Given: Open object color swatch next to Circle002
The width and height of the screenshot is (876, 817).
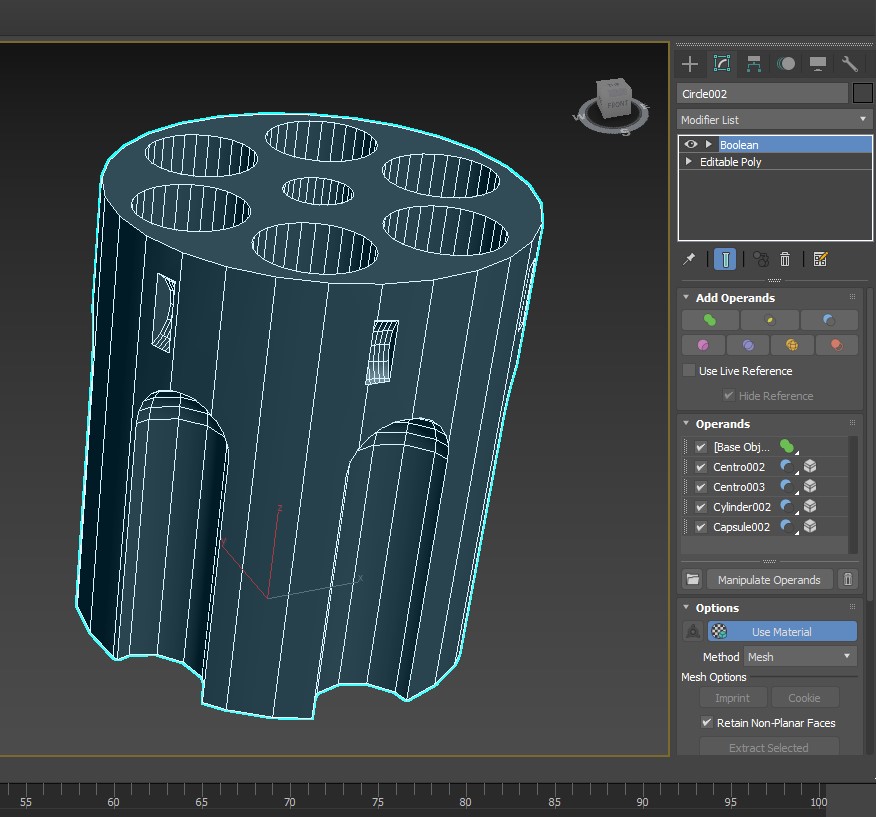Looking at the screenshot, I should tap(863, 94).
